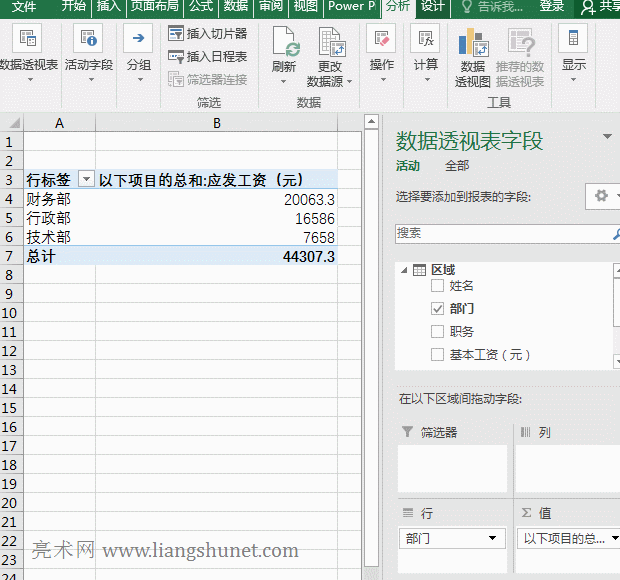Check the 职务 field checkbox
Screen dimensions: 620x580
pyautogui.click(x=437, y=332)
